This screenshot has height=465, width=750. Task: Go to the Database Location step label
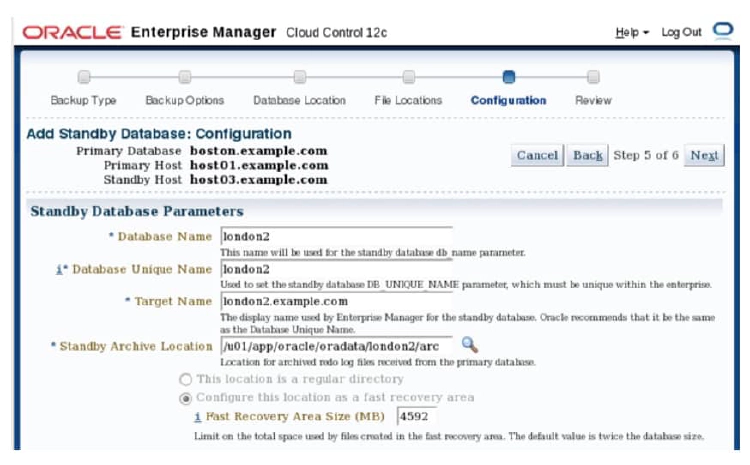tap(299, 100)
